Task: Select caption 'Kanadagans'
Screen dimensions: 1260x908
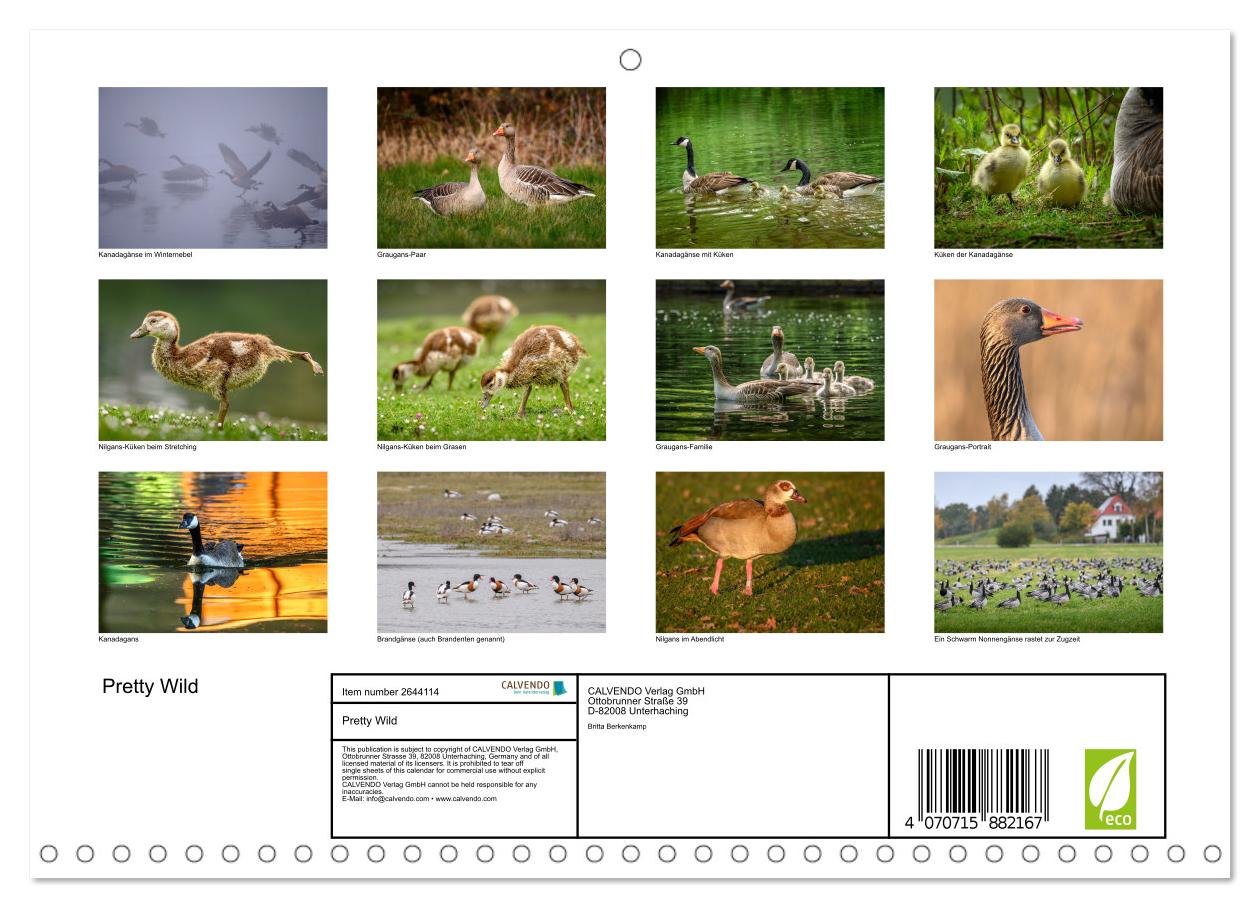Action: tap(118, 639)
